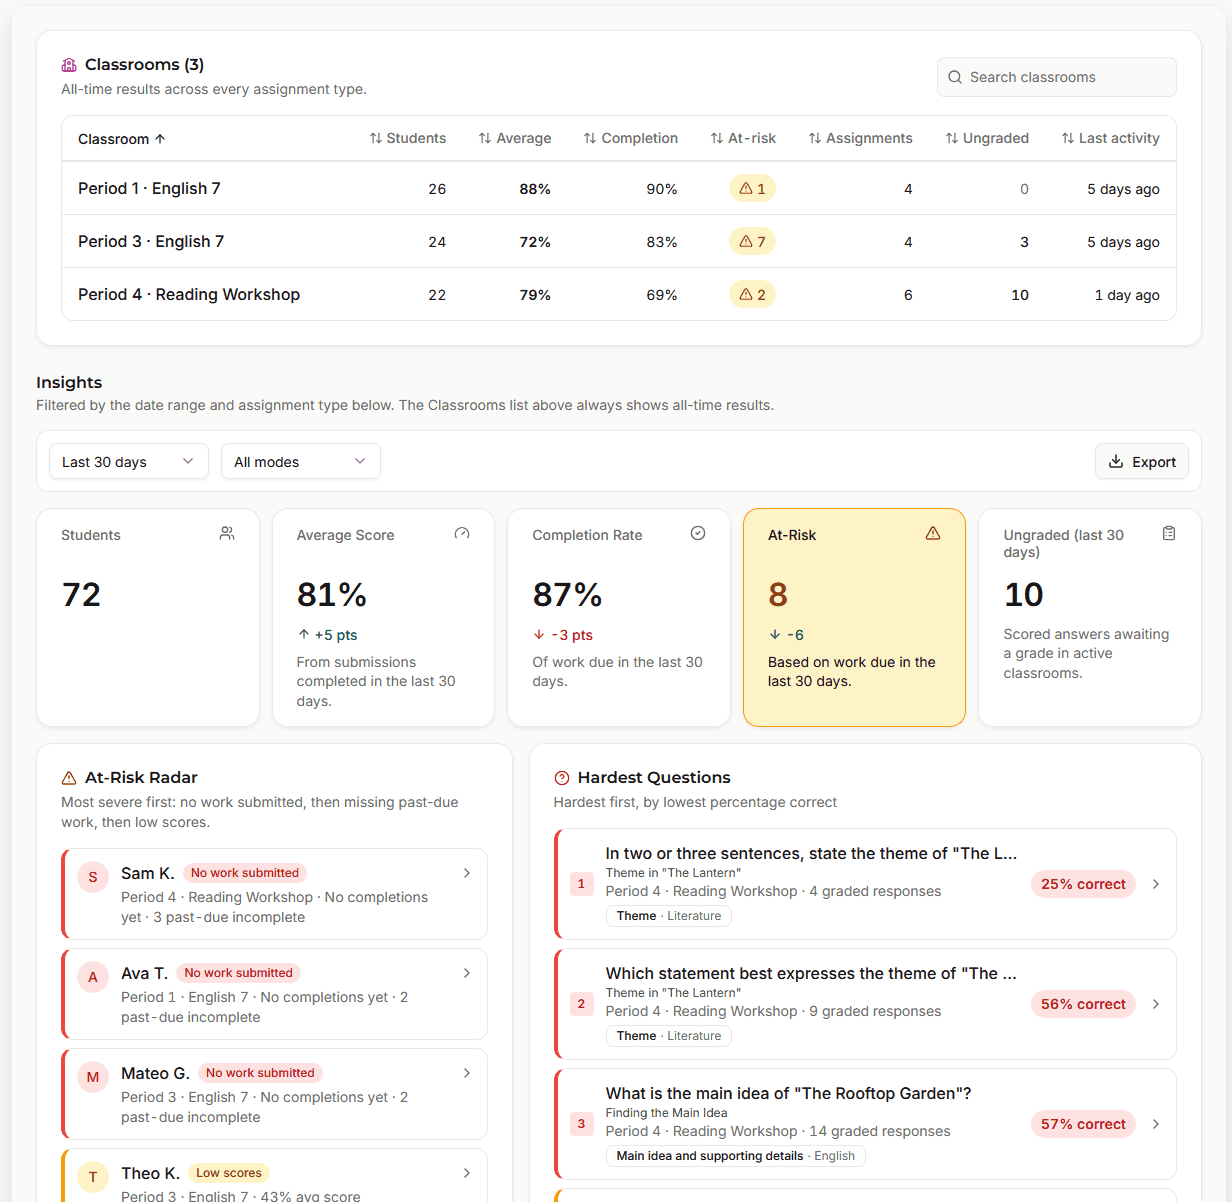The width and height of the screenshot is (1232, 1202).
Task: Sort table by Last activity column
Action: pos(1111,138)
